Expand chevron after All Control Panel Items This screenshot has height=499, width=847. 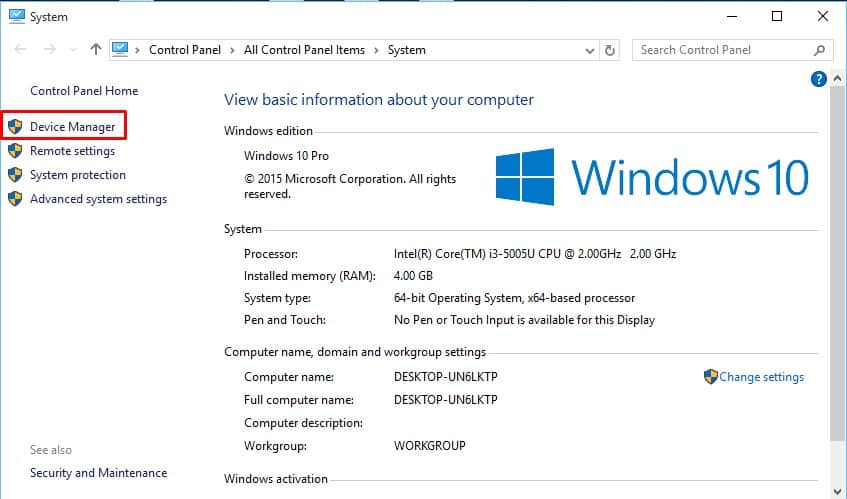[377, 51]
